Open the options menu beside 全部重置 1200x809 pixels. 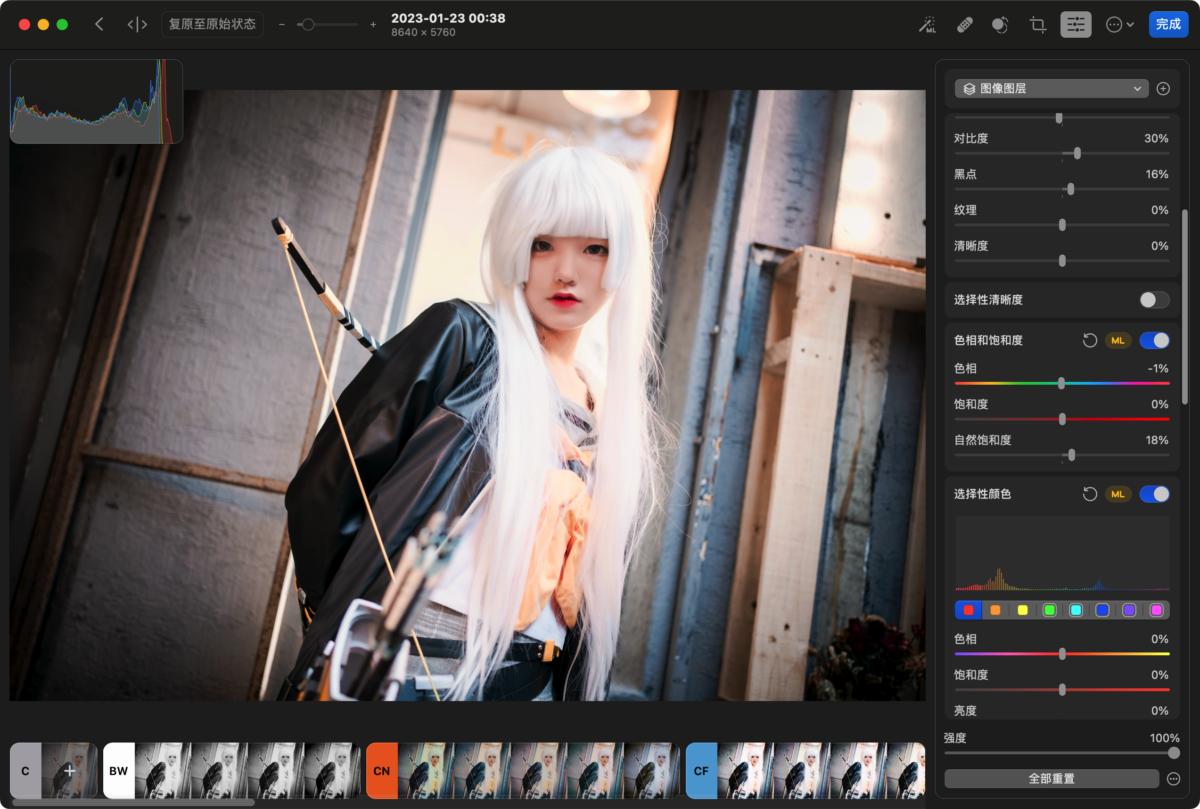tap(1174, 778)
